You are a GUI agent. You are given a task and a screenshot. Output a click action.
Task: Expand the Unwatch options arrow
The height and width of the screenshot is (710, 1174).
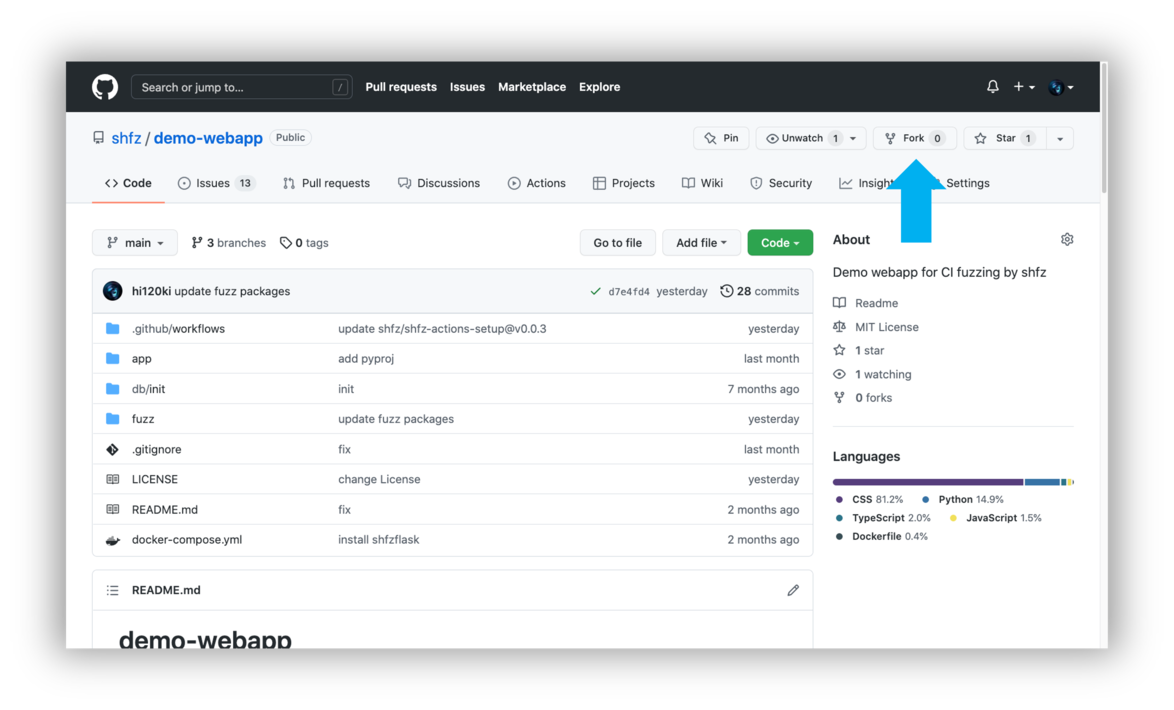tap(854, 138)
